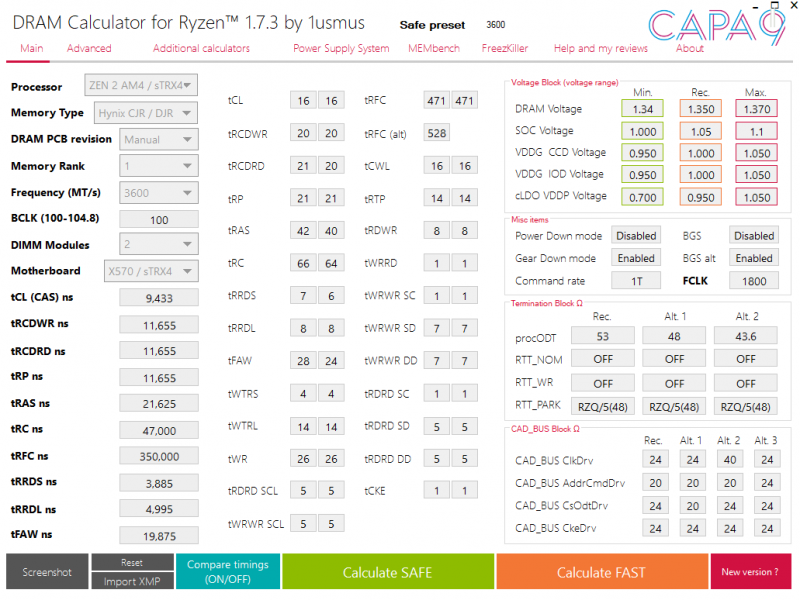Click the BGS alt Enabled value
800x600 pixels.
pos(754,258)
